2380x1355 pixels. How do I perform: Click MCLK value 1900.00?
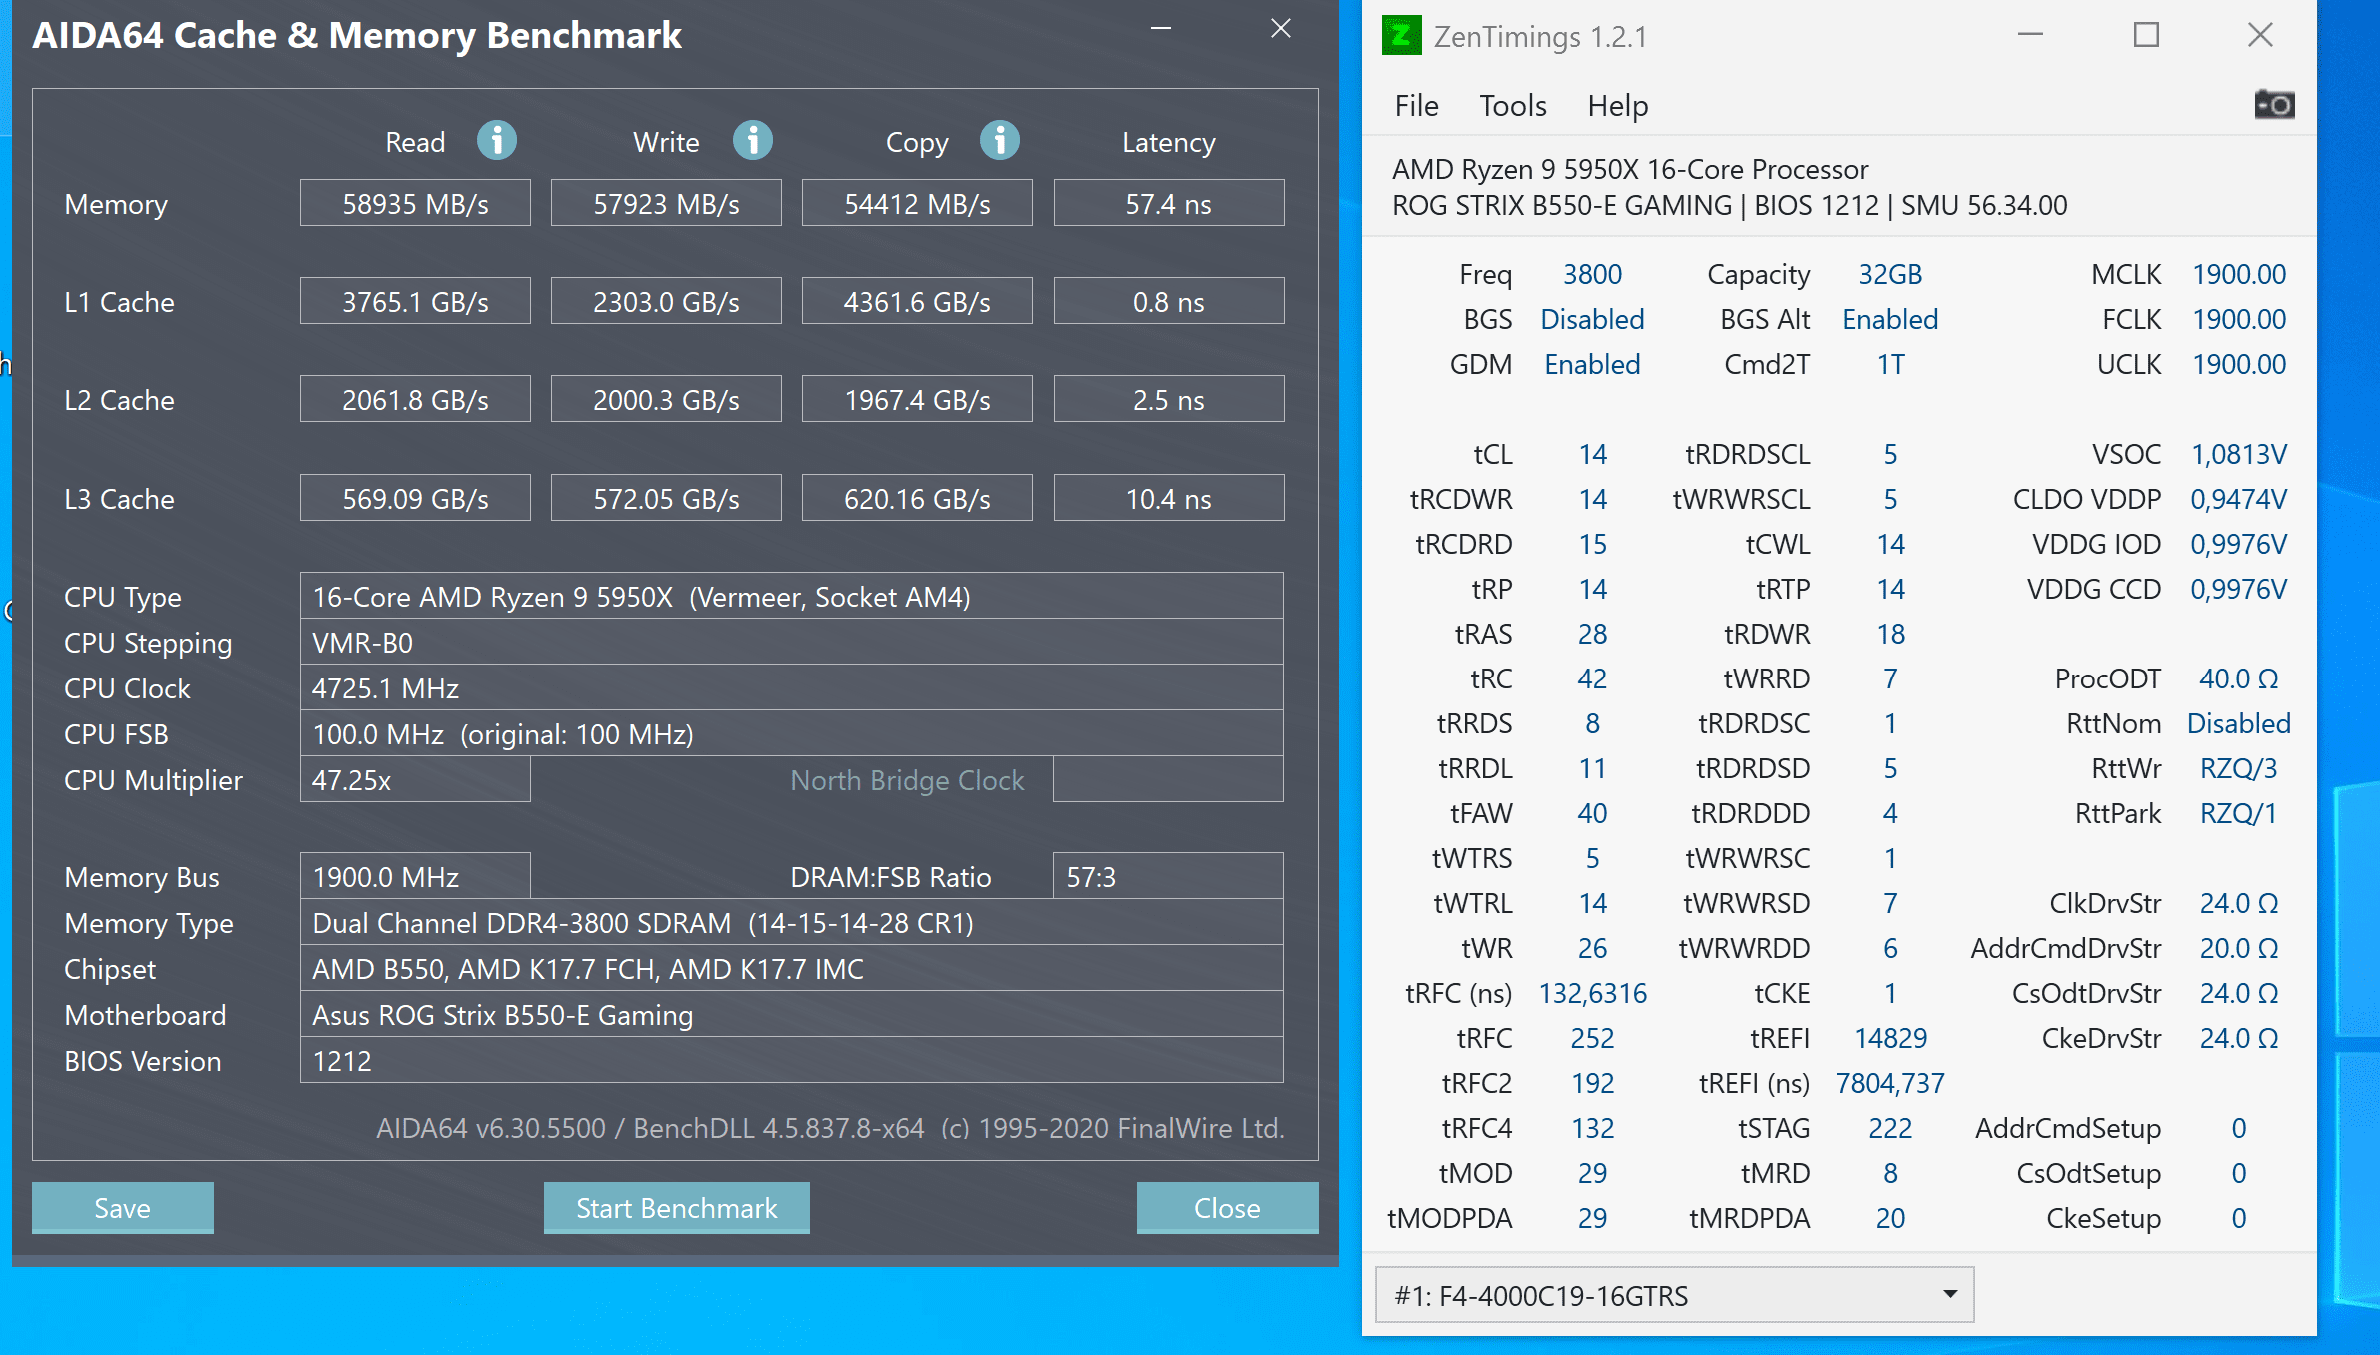click(x=2239, y=274)
